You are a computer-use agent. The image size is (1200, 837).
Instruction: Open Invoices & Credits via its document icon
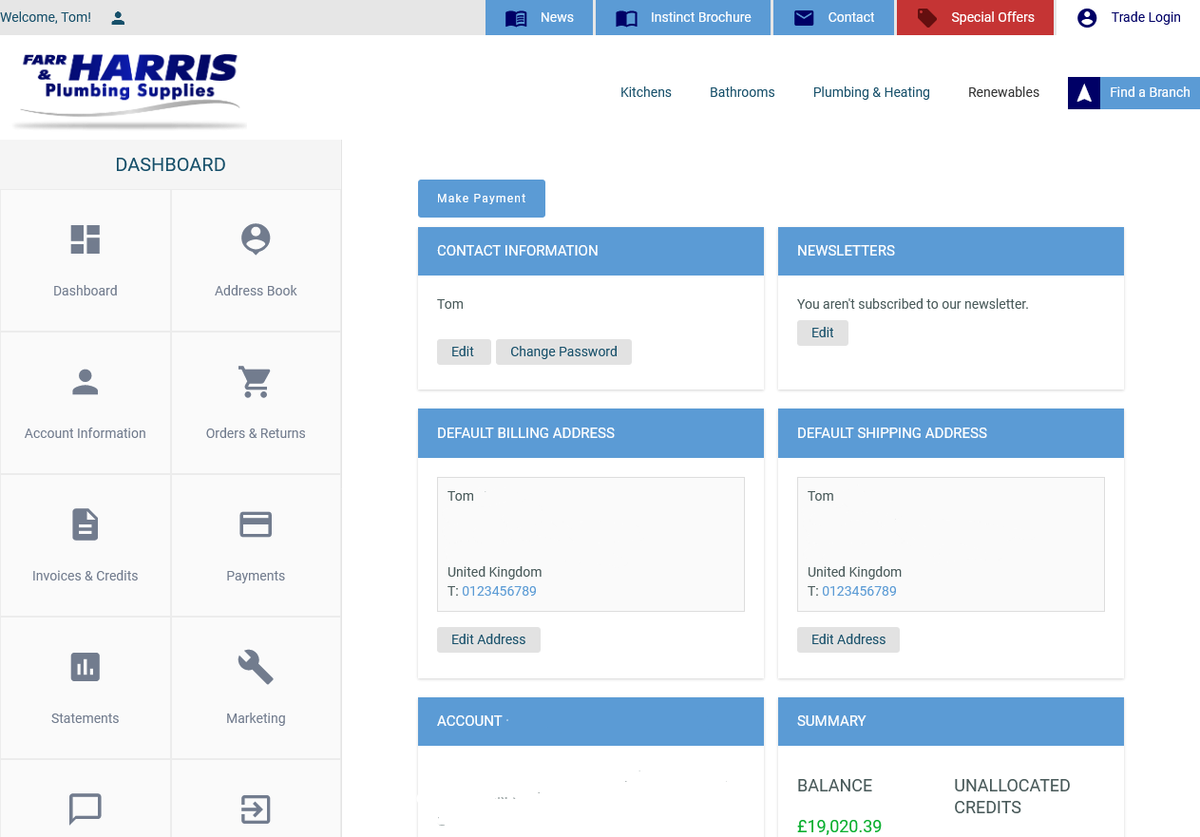coord(85,524)
